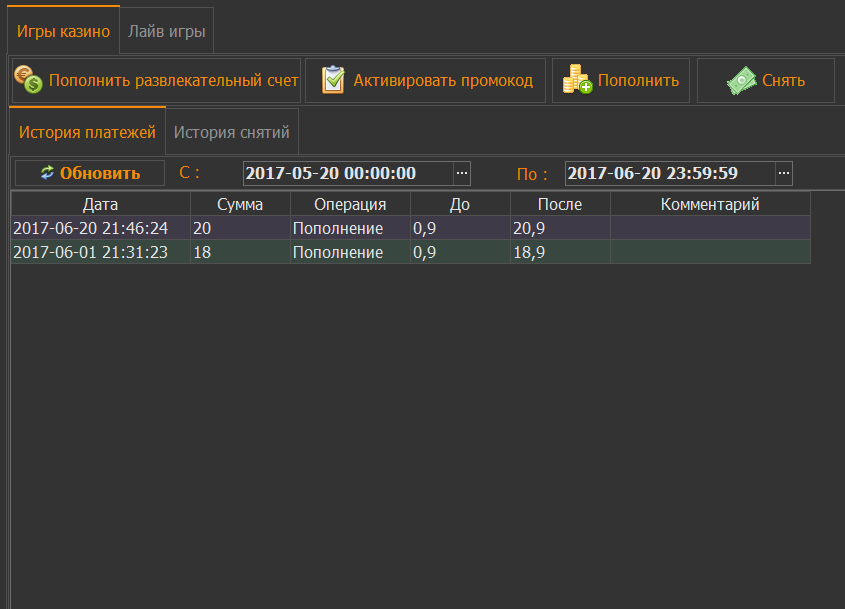Open the end date picker ellipsis button
The height and width of the screenshot is (609, 845).
coord(784,173)
